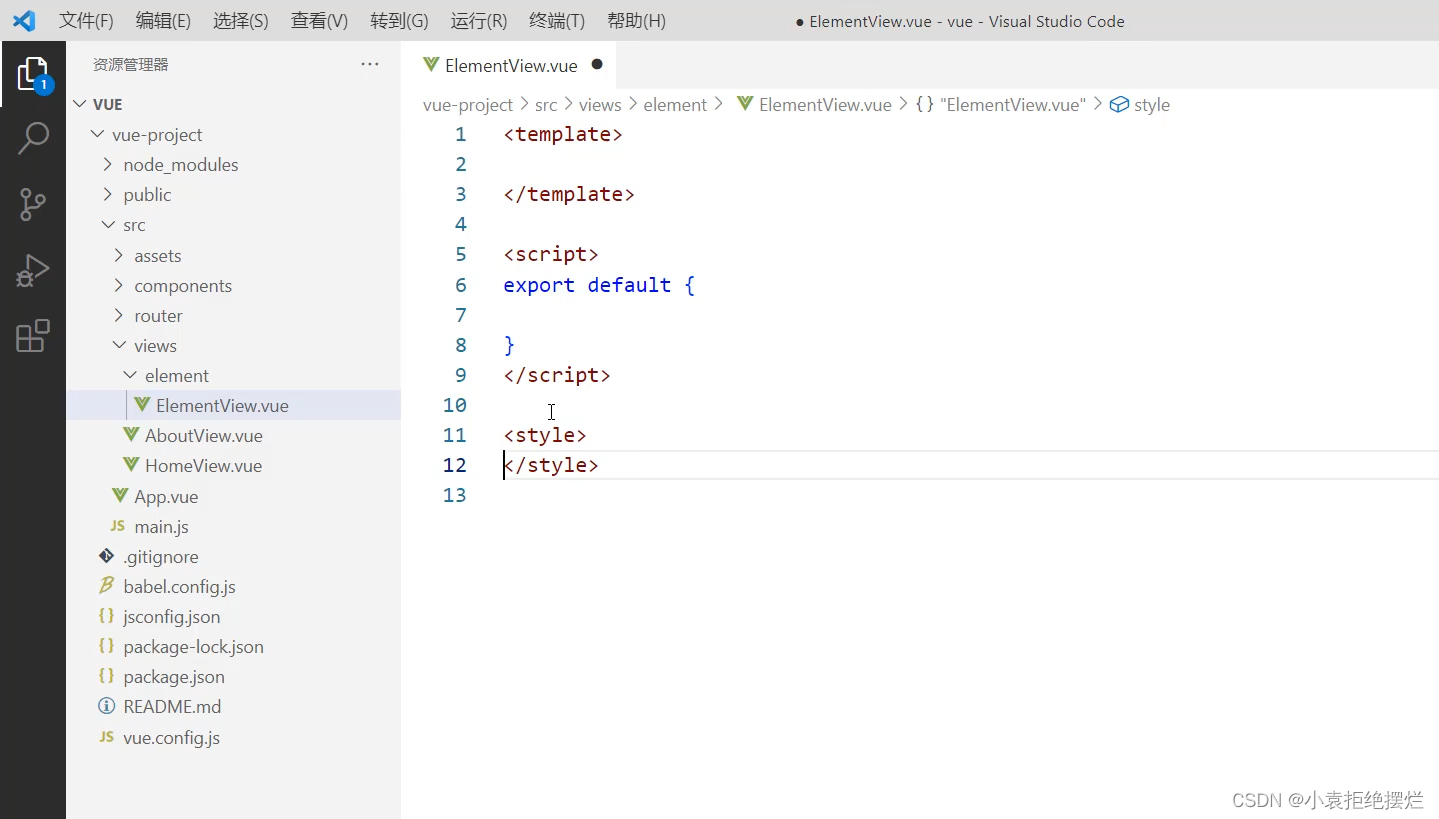The image size is (1439, 819).
Task: Open the Explorer view in activity bar
Action: point(33,74)
